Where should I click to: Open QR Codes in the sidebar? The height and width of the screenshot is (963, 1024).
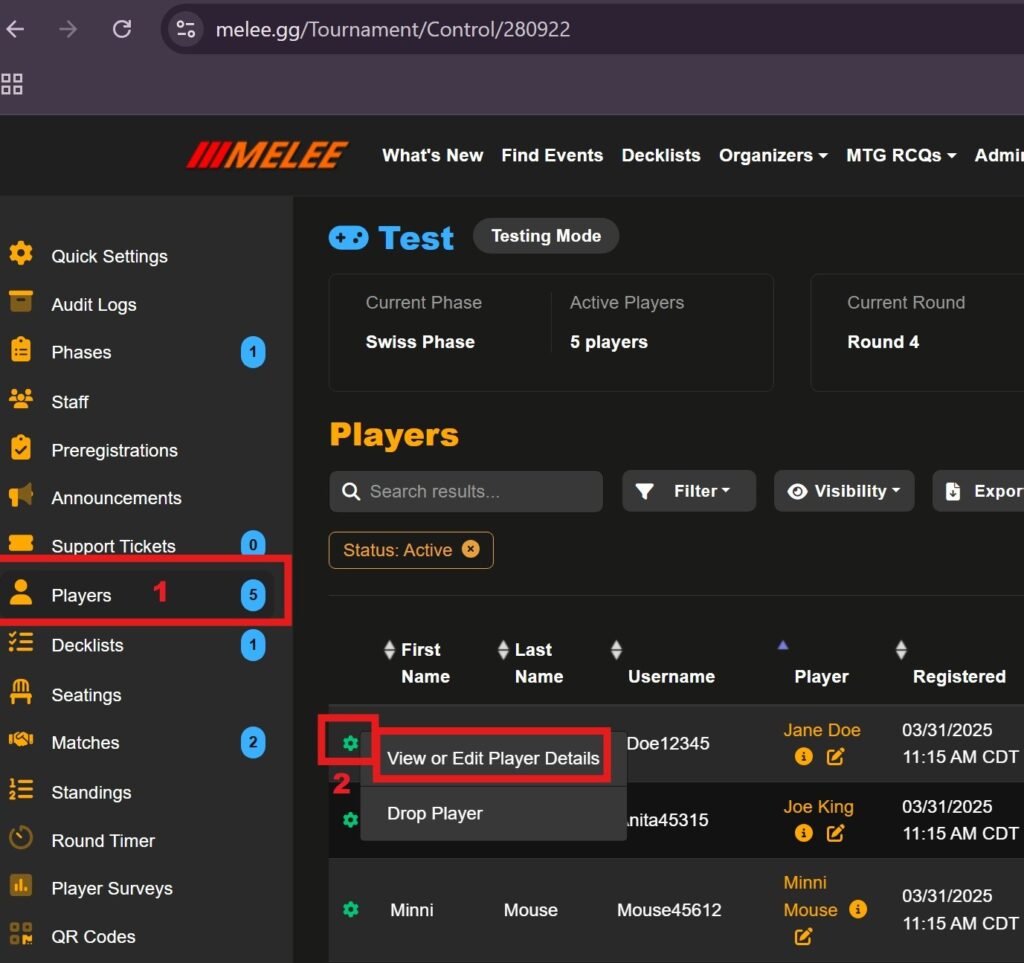click(93, 936)
